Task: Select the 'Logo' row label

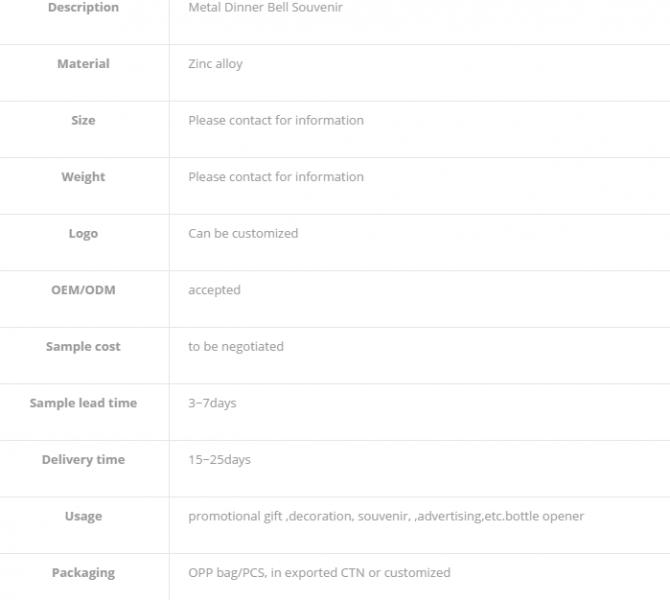Action: click(x=83, y=234)
